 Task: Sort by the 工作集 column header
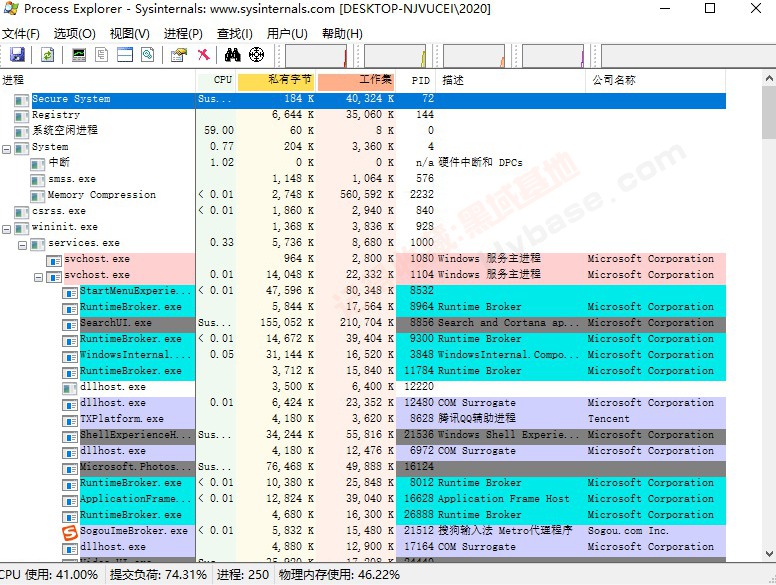pos(356,80)
